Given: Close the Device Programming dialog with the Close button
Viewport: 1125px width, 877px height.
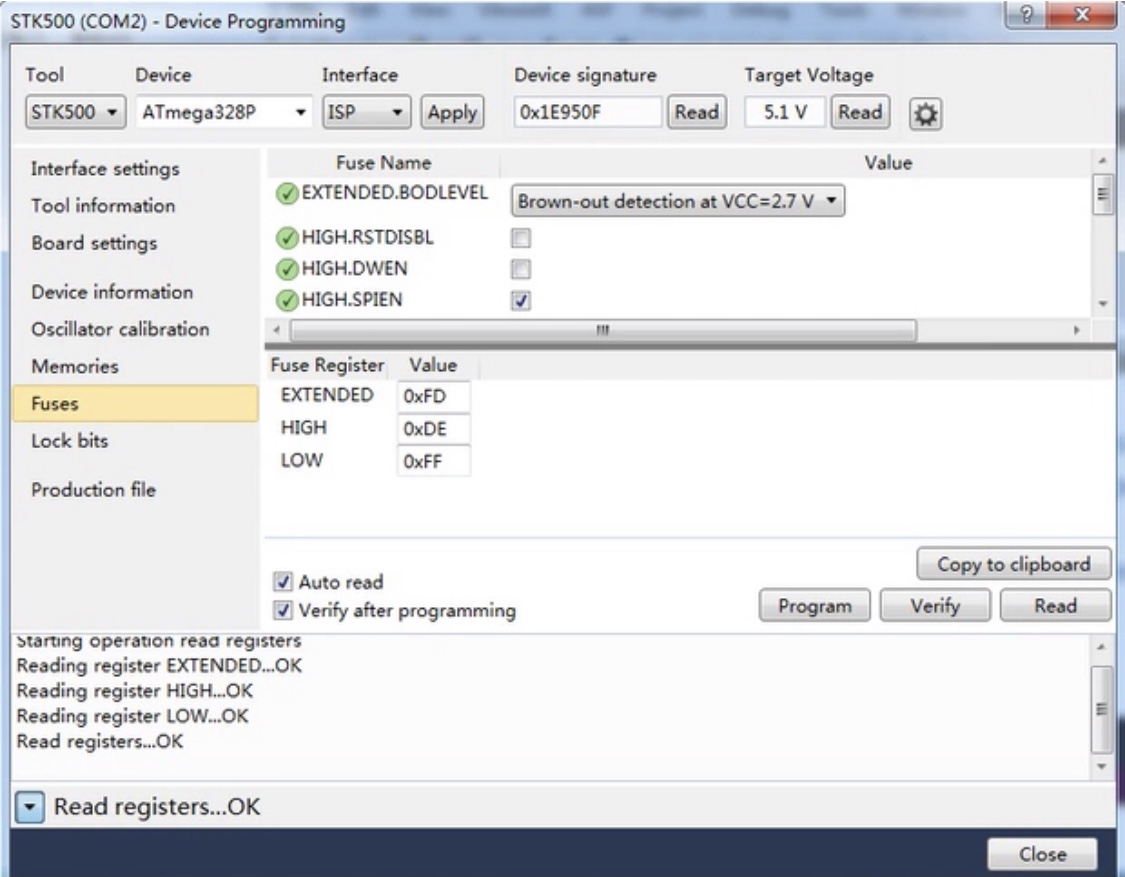Looking at the screenshot, I should tap(1042, 854).
